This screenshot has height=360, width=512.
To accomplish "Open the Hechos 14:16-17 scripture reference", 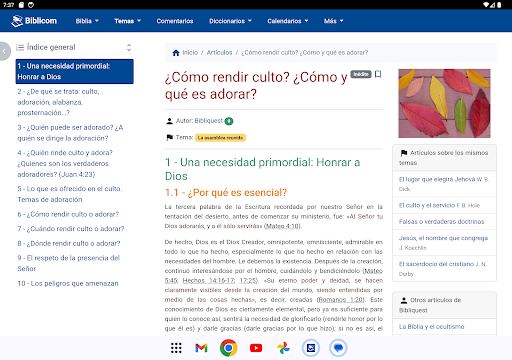I will click(x=209, y=280).
